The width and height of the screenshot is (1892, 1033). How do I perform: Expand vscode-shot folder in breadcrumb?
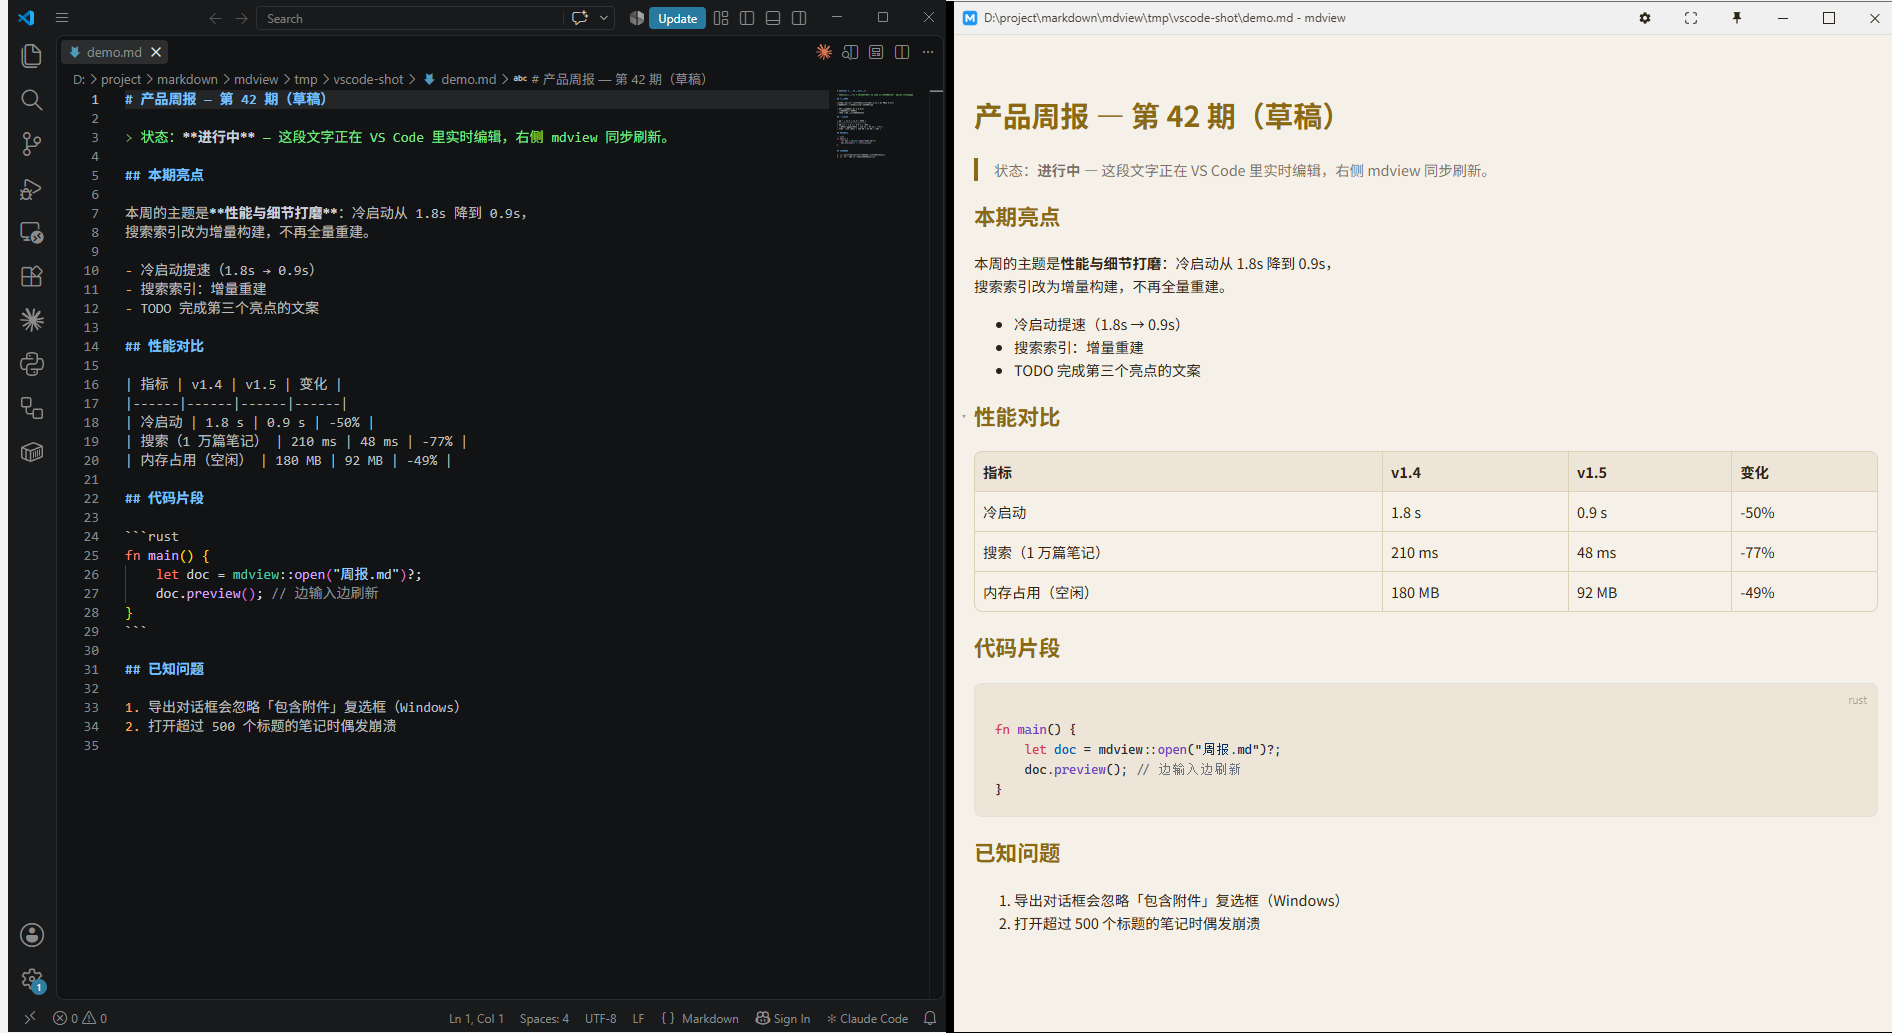coord(368,79)
